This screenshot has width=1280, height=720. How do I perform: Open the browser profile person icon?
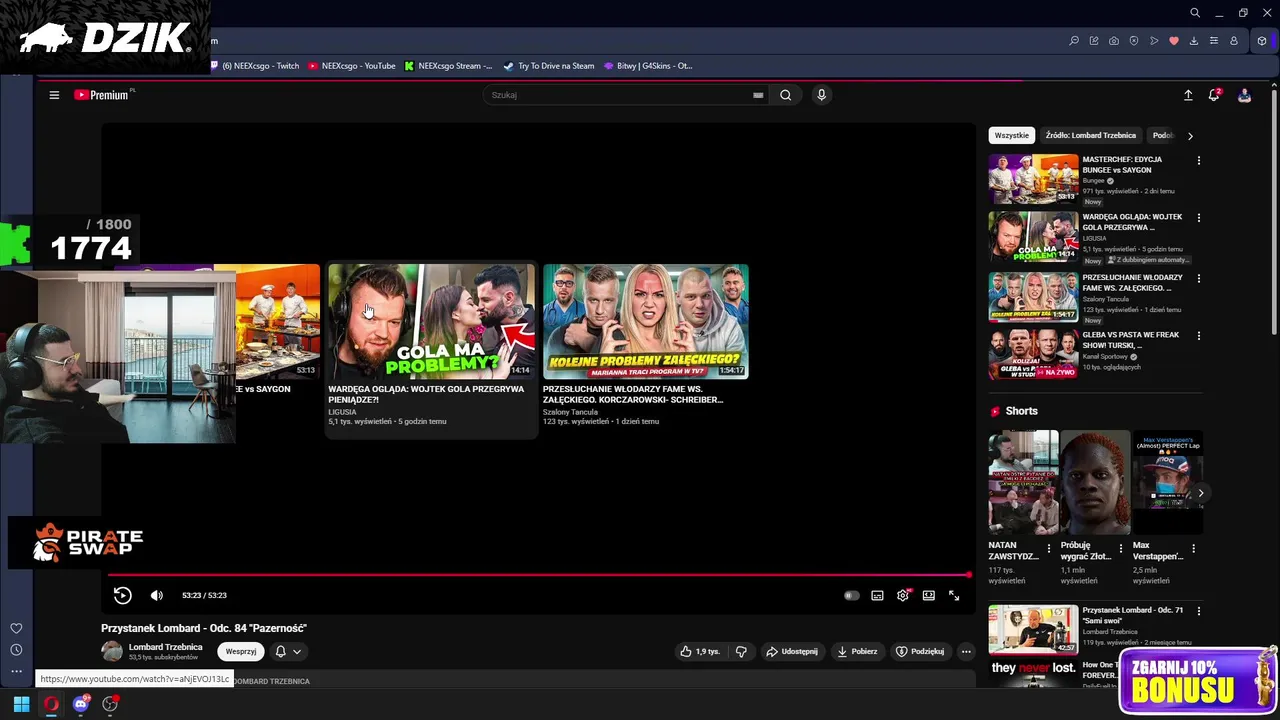[1234, 41]
